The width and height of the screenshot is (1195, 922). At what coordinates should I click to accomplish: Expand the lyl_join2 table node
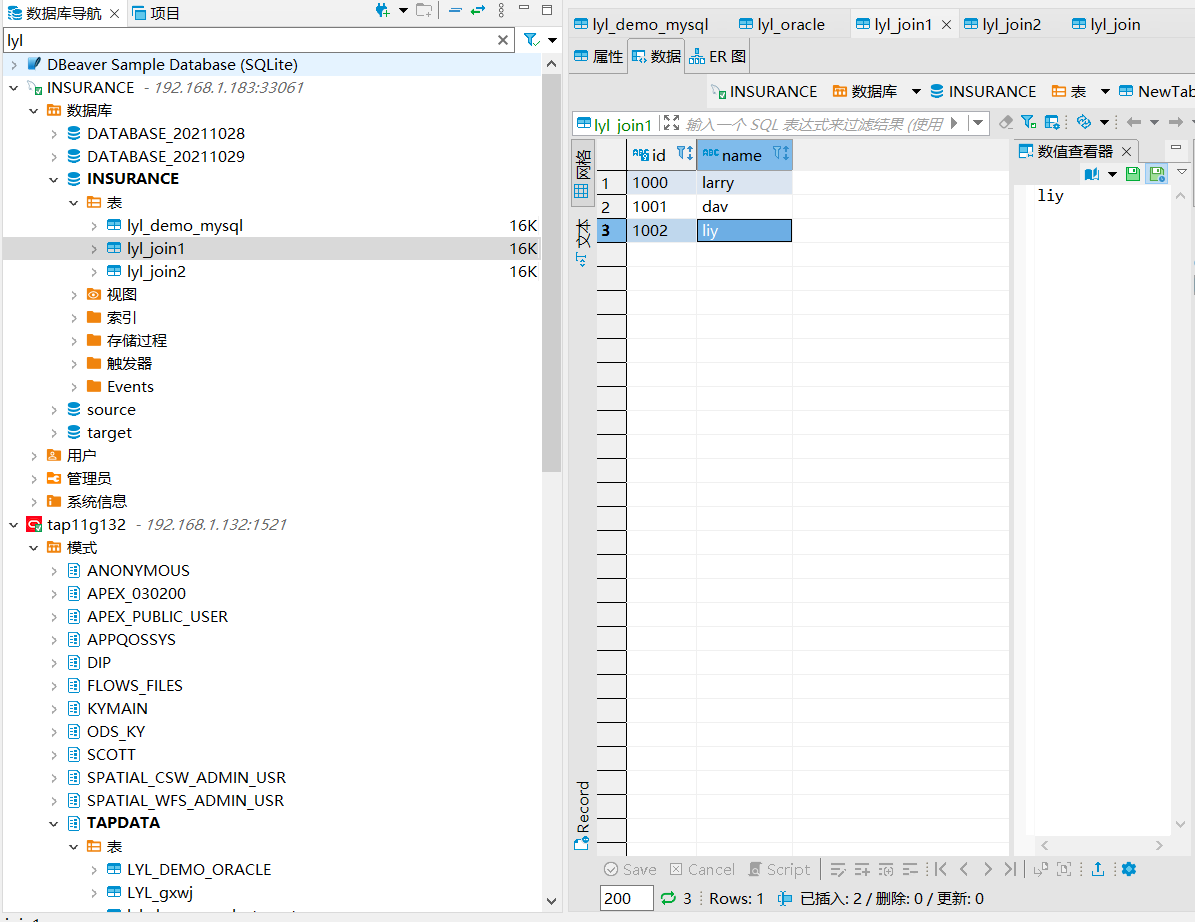pyautogui.click(x=94, y=271)
